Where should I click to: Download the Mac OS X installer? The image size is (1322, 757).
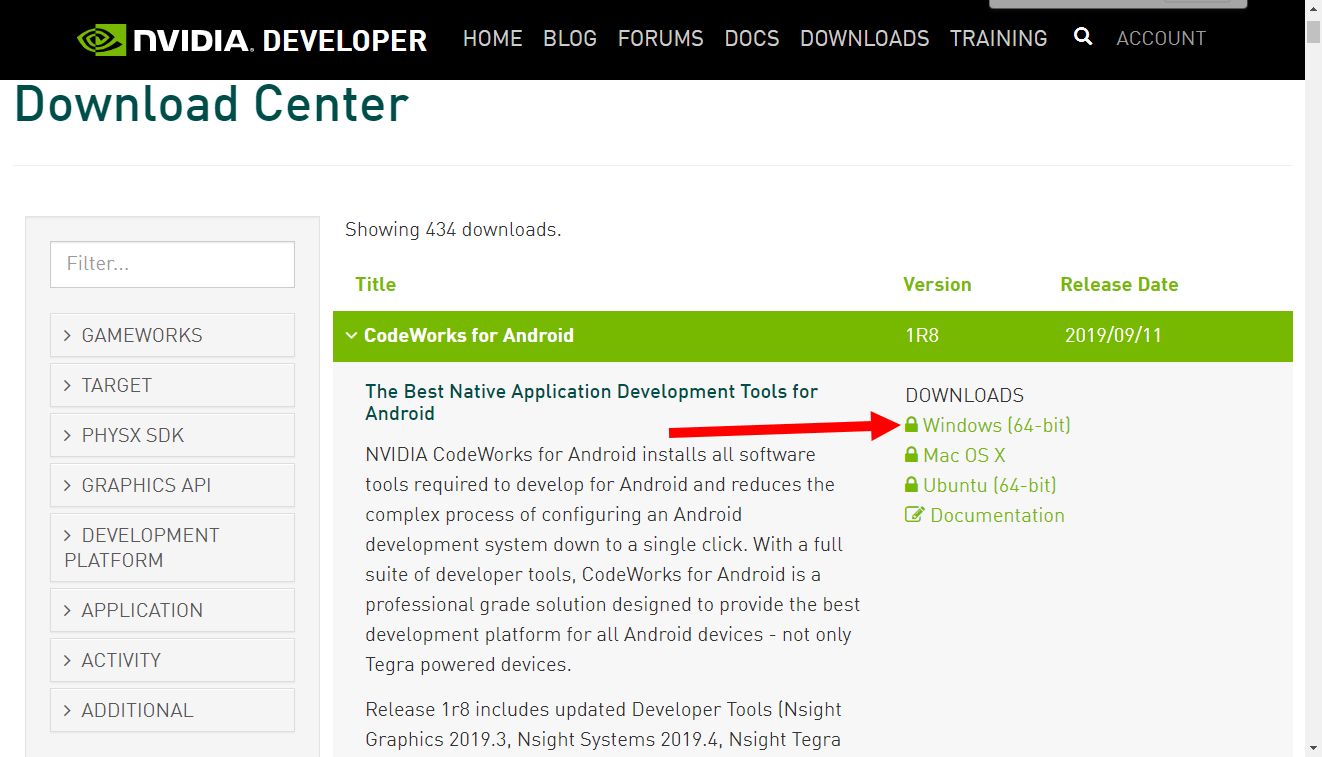(x=964, y=455)
